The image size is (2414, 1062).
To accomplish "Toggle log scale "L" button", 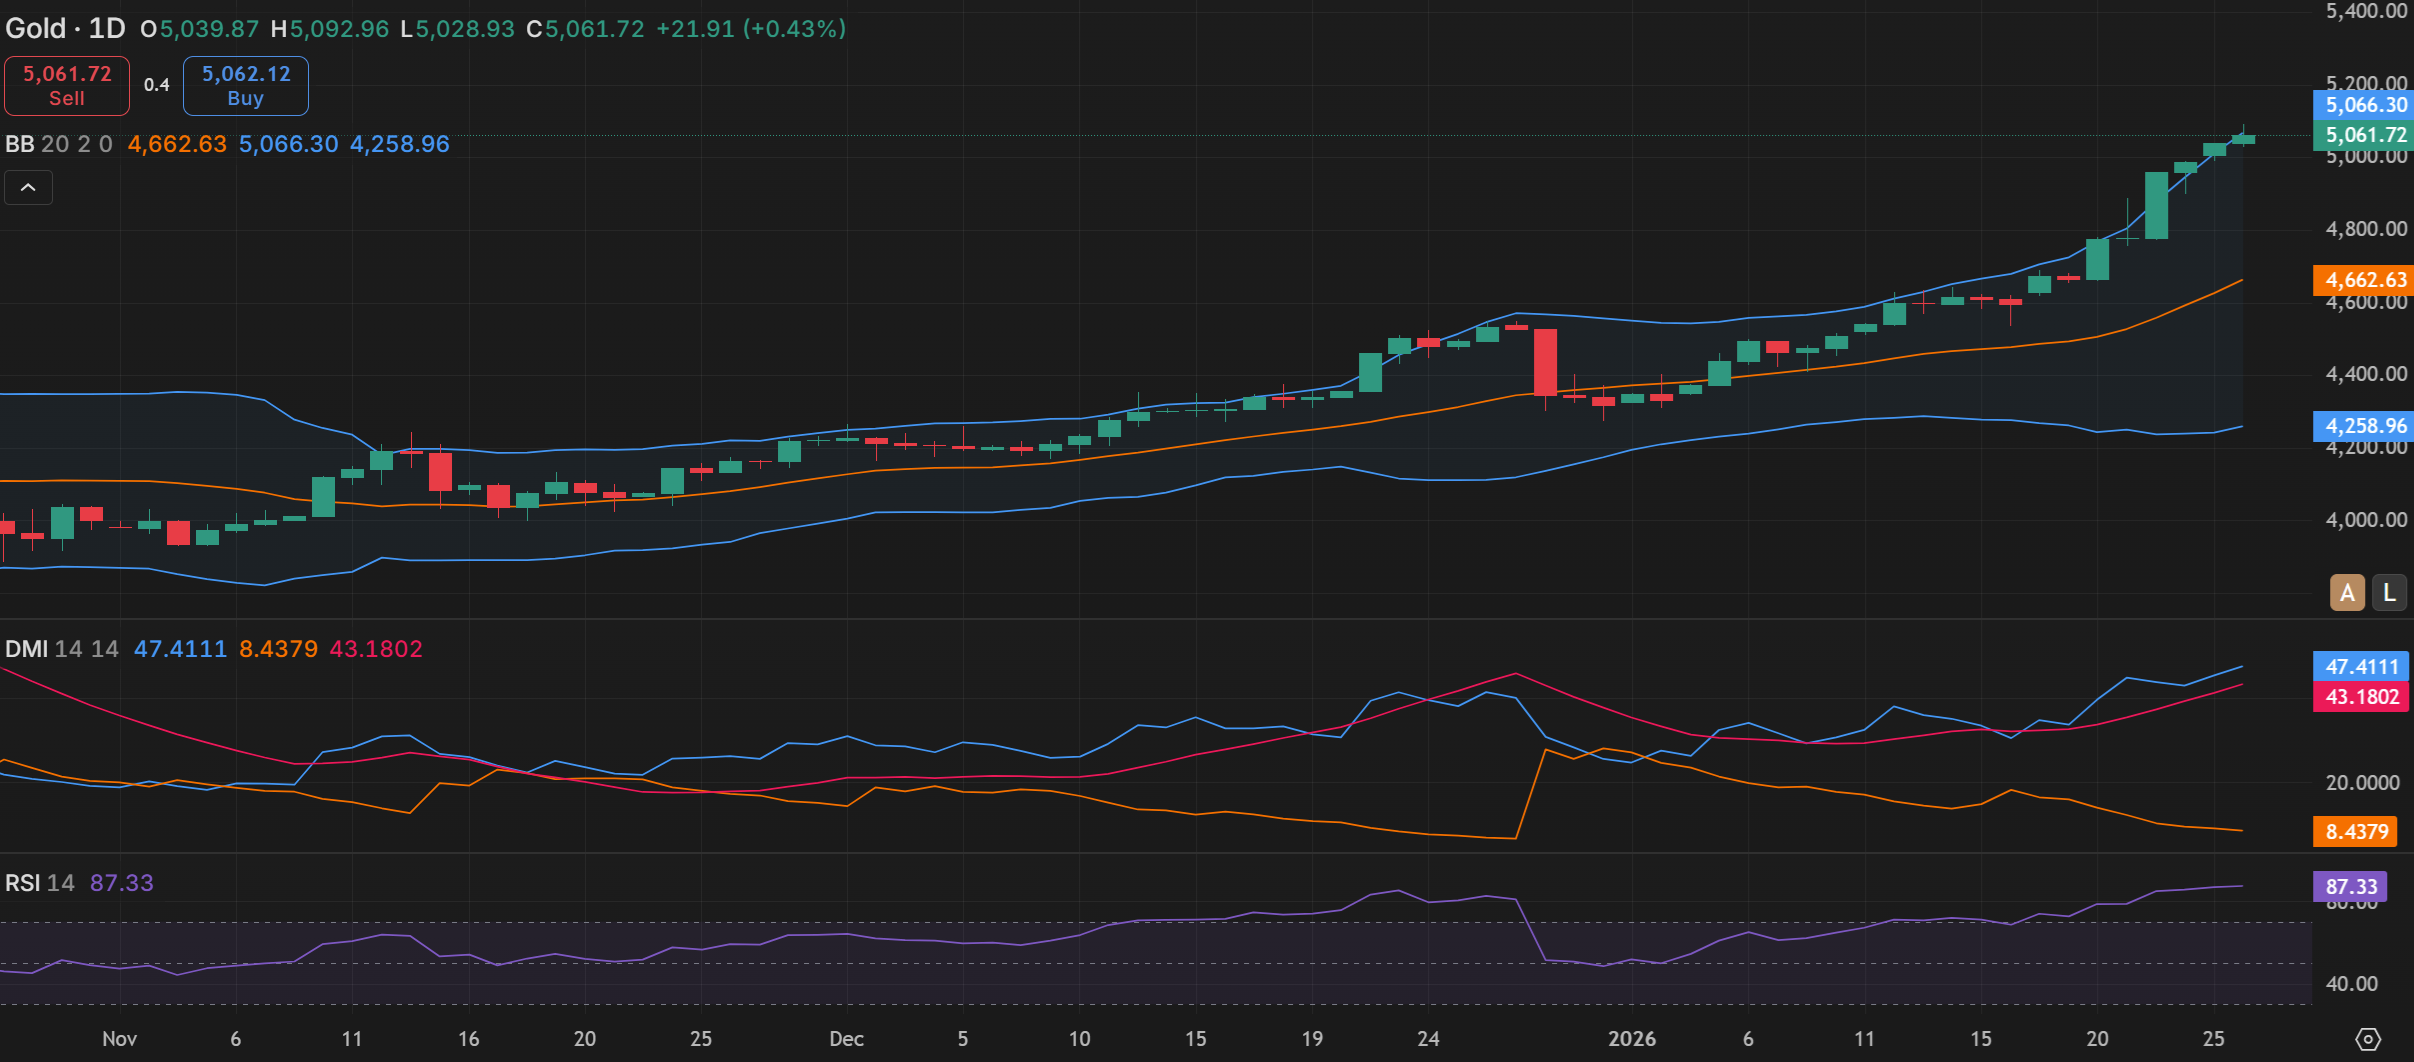I will (2389, 593).
